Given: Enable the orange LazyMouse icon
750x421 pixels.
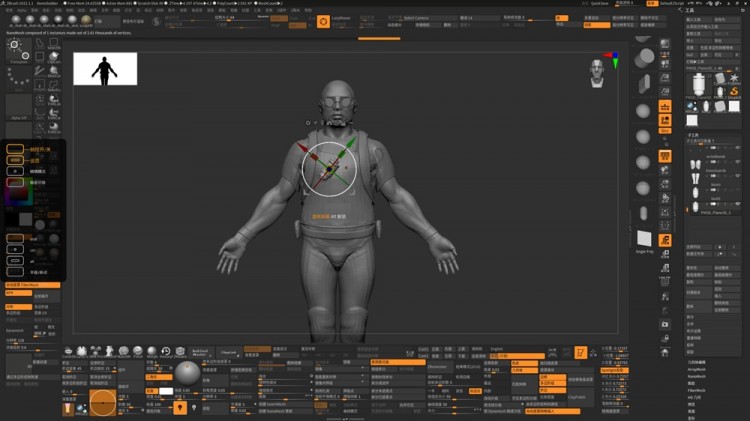Looking at the screenshot, I should (323, 22).
